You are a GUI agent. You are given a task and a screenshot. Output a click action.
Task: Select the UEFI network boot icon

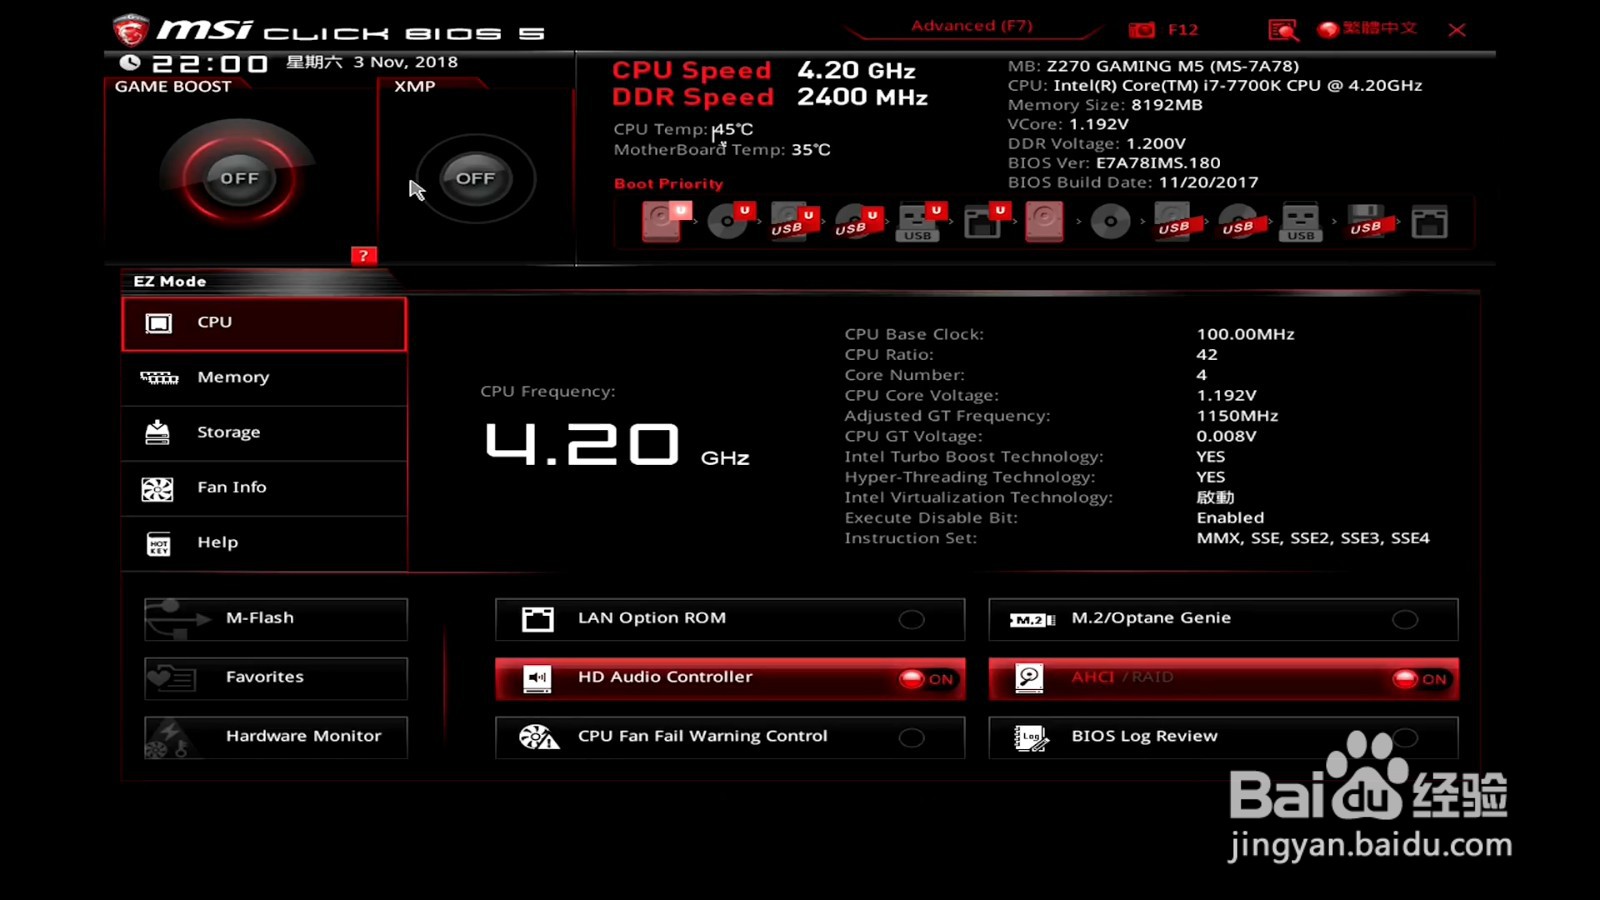(985, 221)
